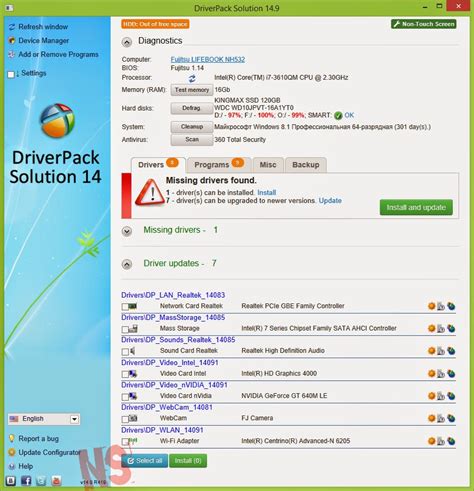Click Install and update button
The width and height of the screenshot is (474, 491).
(x=416, y=207)
